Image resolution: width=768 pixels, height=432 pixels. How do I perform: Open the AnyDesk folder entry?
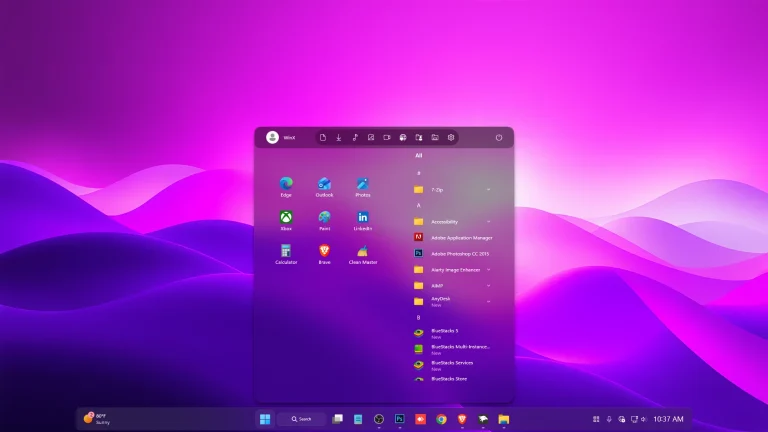pos(453,302)
